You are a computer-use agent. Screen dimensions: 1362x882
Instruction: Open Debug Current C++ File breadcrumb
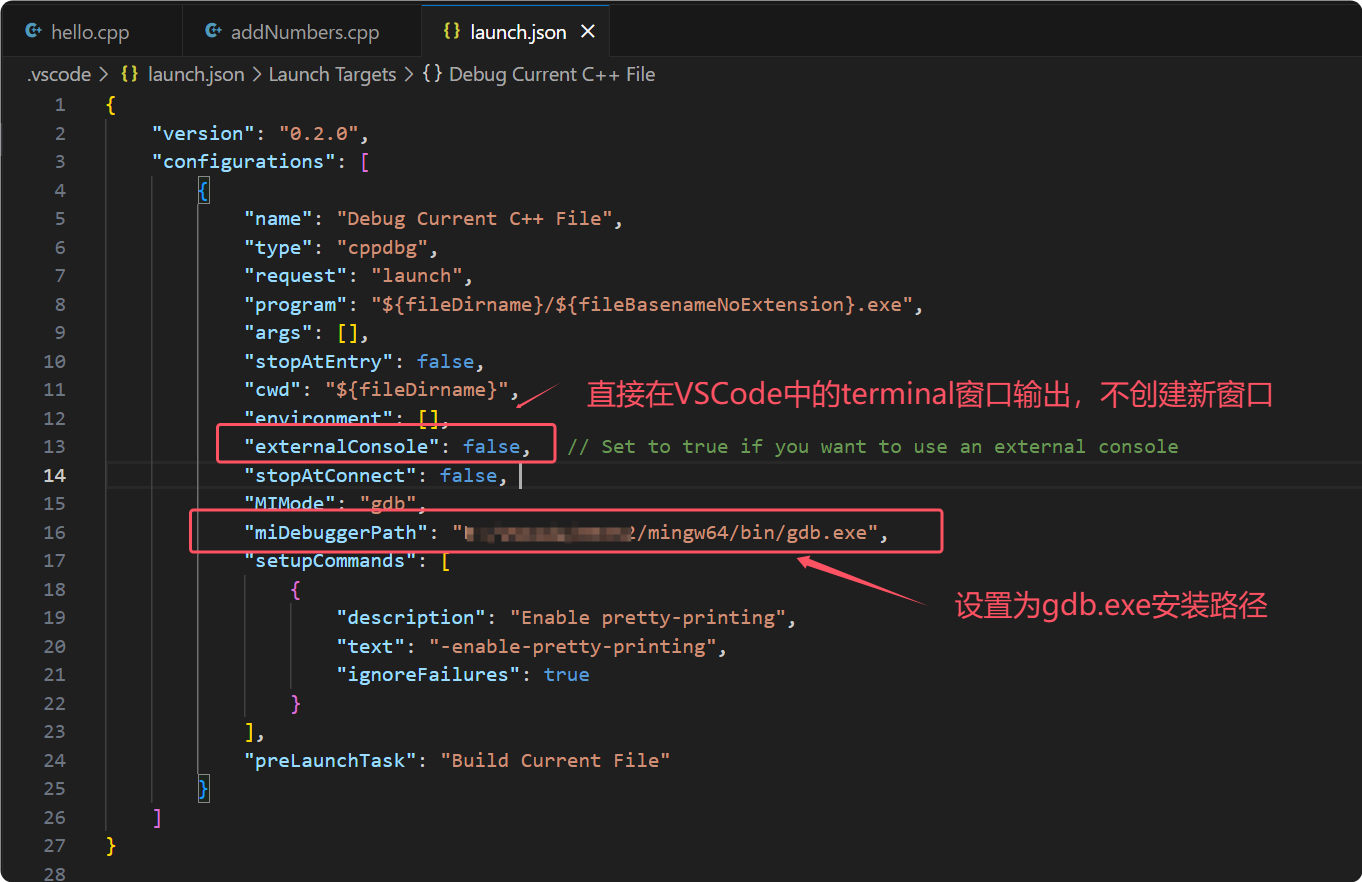point(552,74)
